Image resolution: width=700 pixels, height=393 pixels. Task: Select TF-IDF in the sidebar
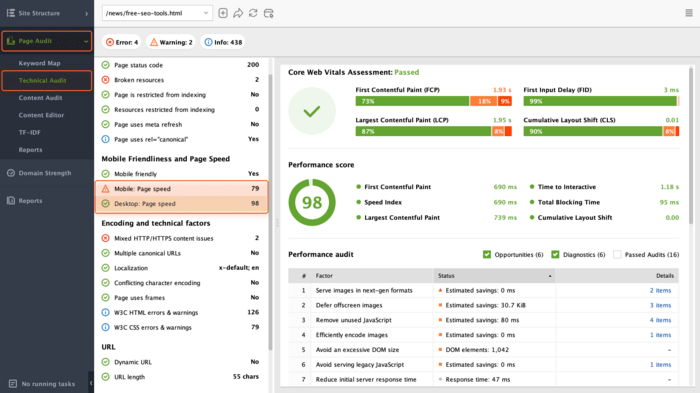(x=29, y=132)
